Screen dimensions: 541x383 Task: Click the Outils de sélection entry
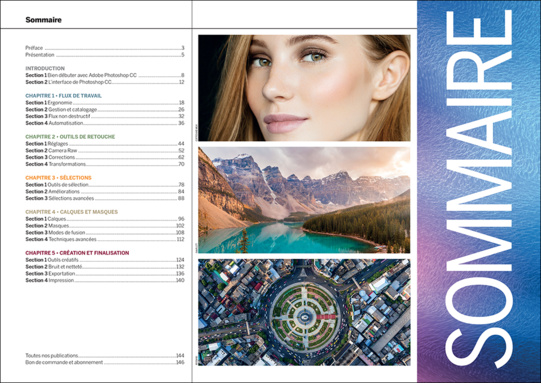tap(105, 185)
